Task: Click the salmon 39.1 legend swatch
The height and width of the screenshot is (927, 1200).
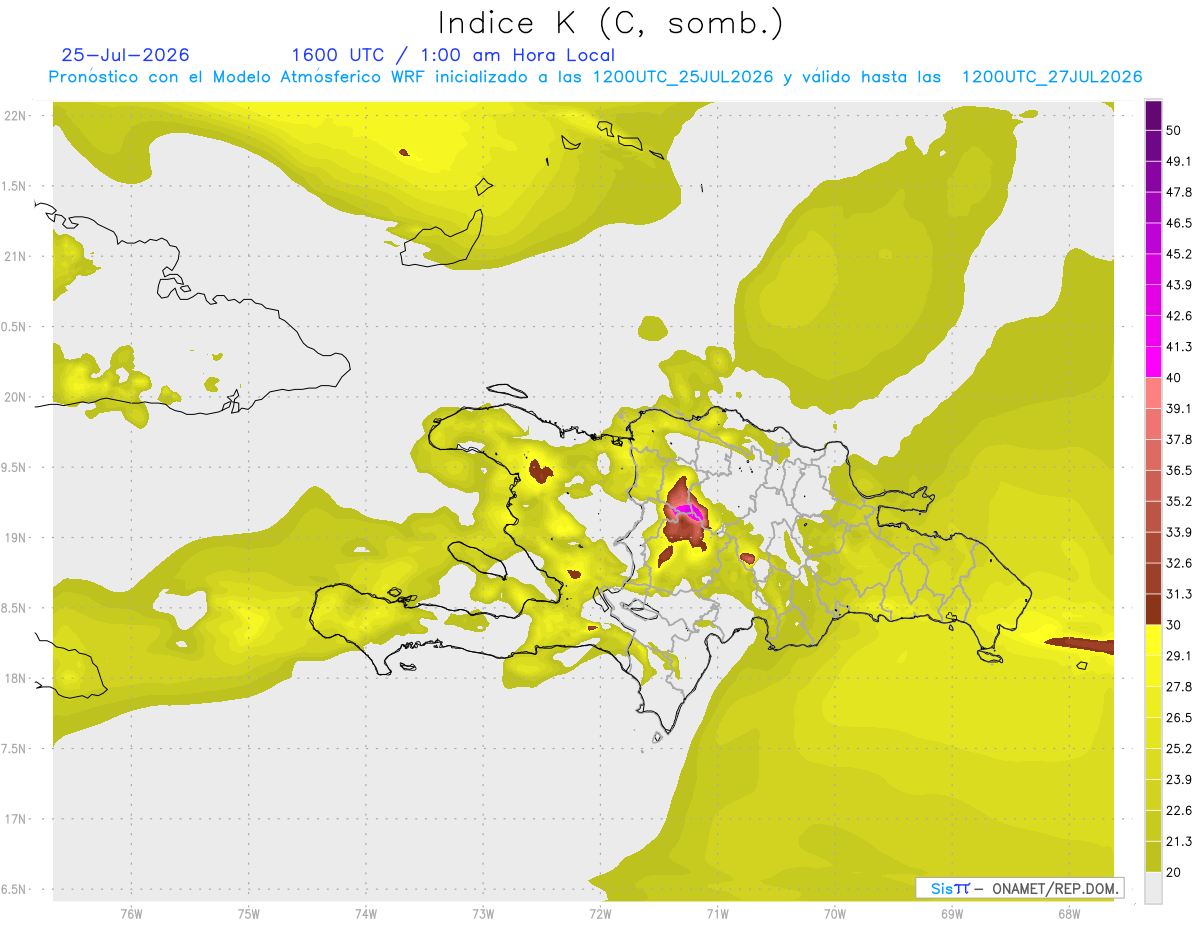Action: (1153, 393)
